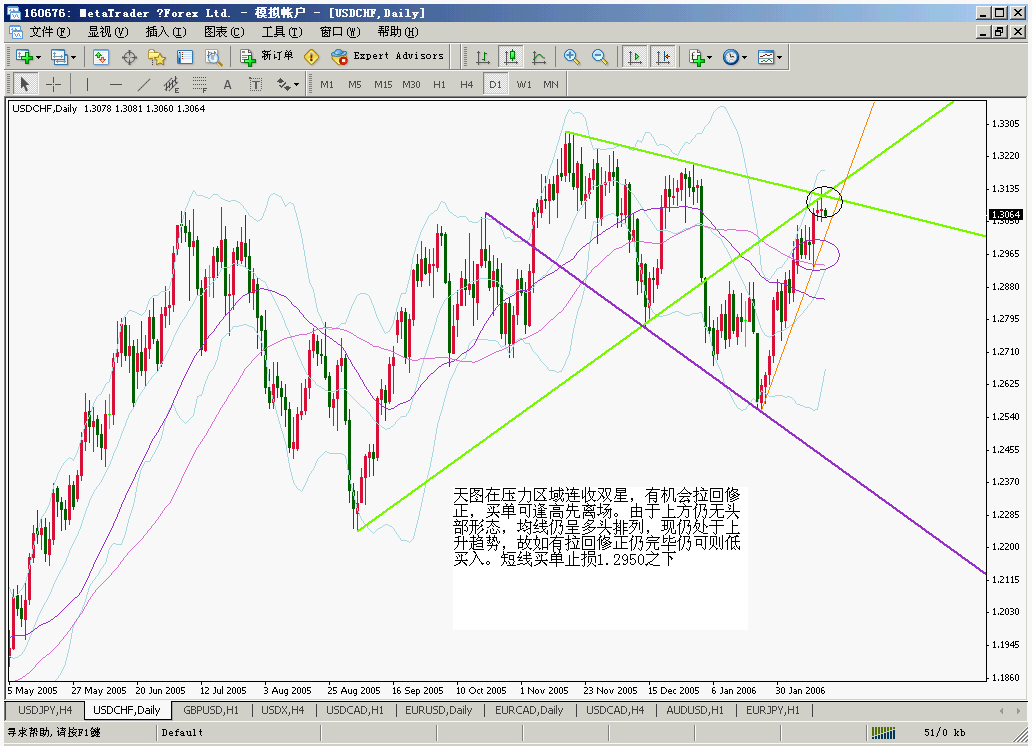The height and width of the screenshot is (746, 1032).
Task: Set timeframe to H1
Action: (x=439, y=84)
